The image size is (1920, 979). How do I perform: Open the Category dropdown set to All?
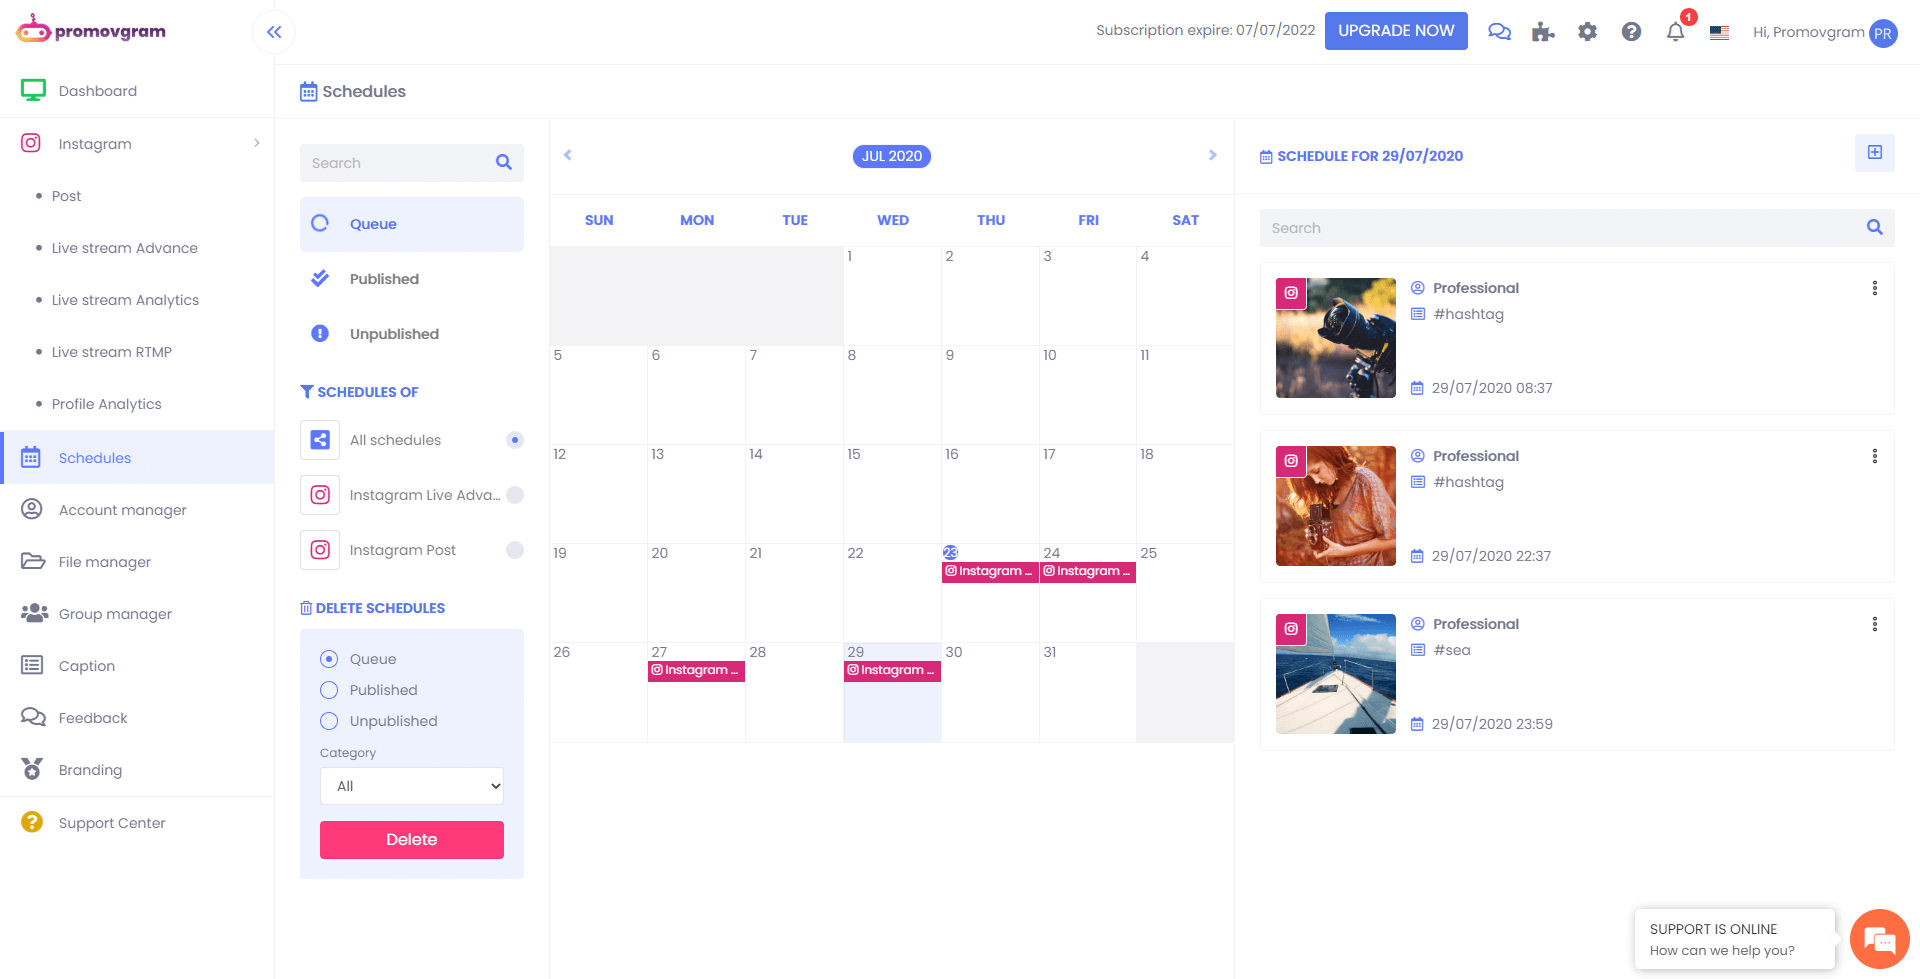(412, 786)
